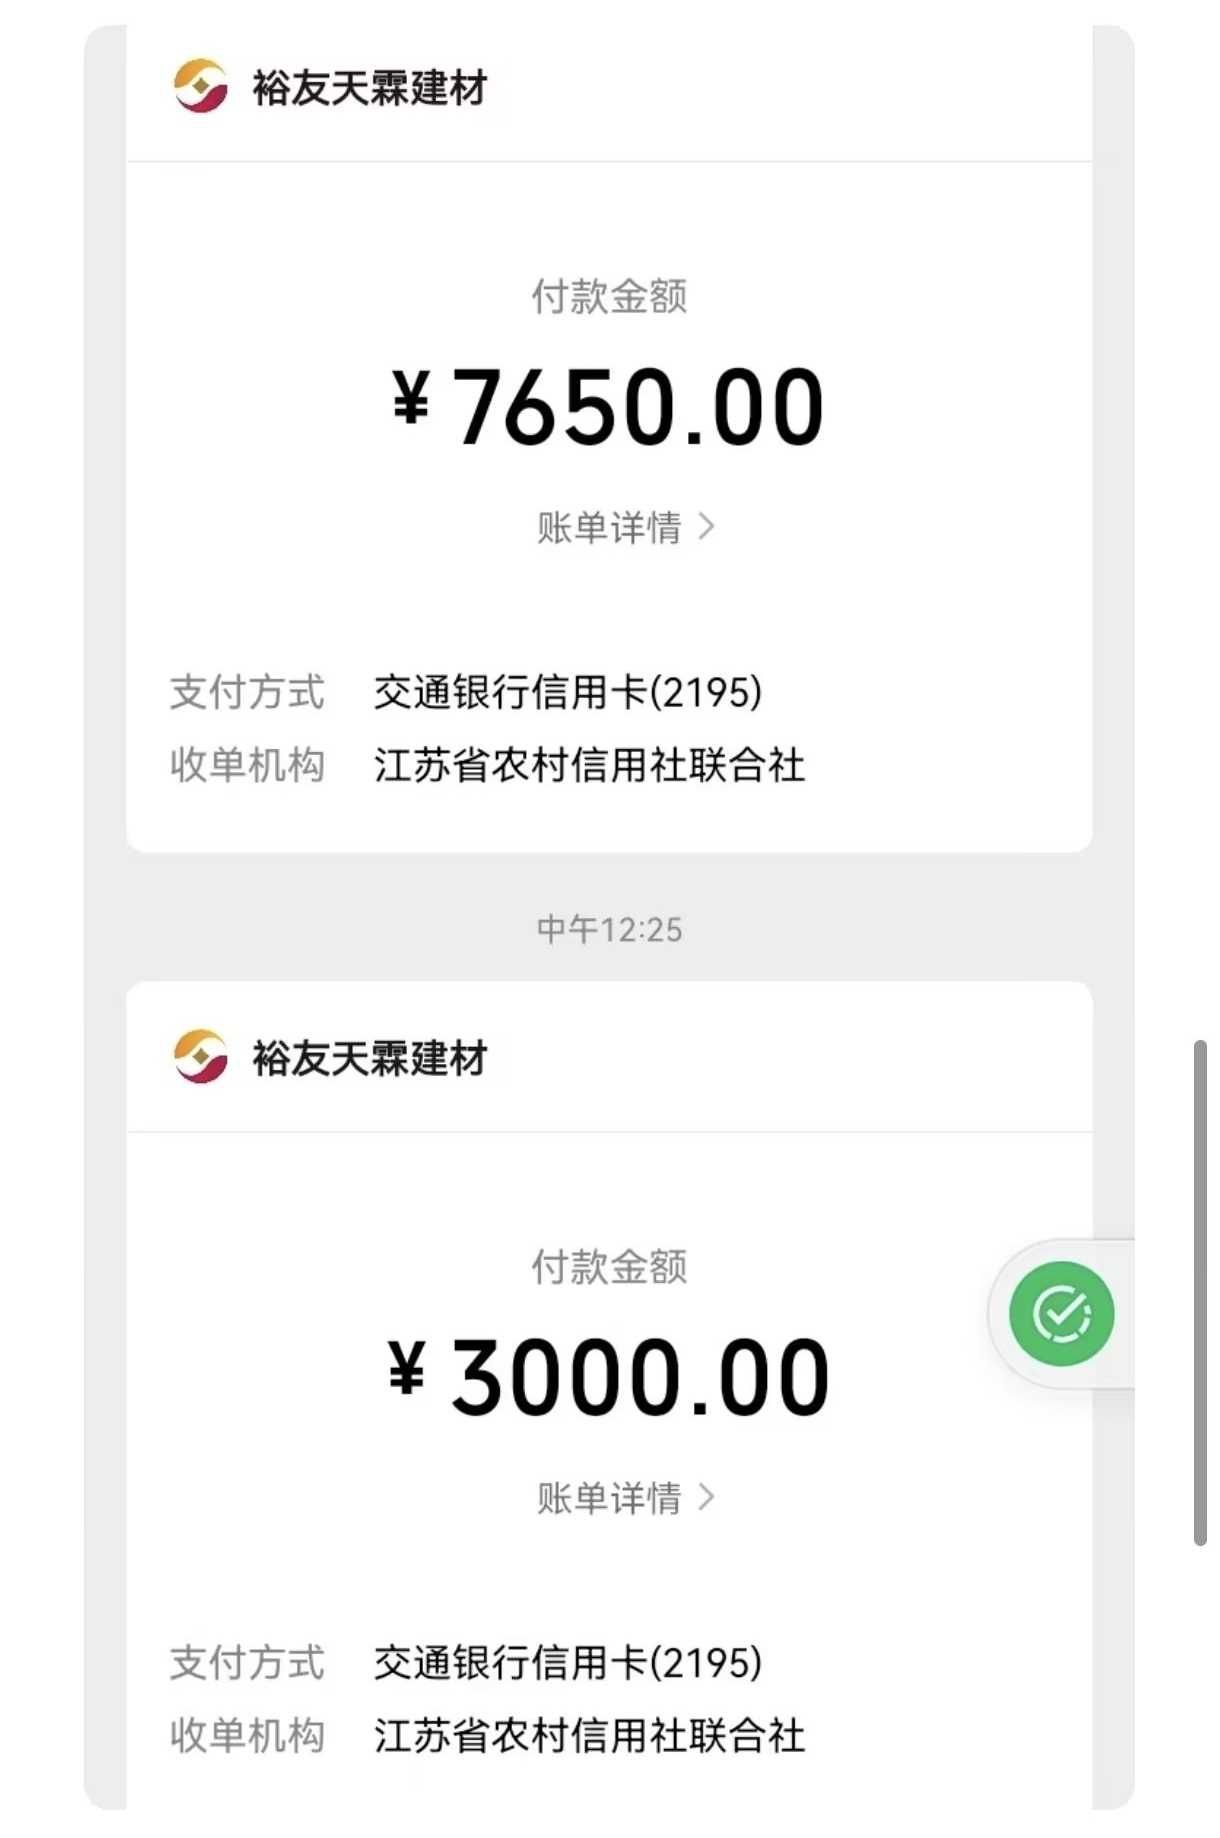Open 账单详情 under the 3000.00 payment
This screenshot has width=1220, height=1838.
coord(610,1498)
